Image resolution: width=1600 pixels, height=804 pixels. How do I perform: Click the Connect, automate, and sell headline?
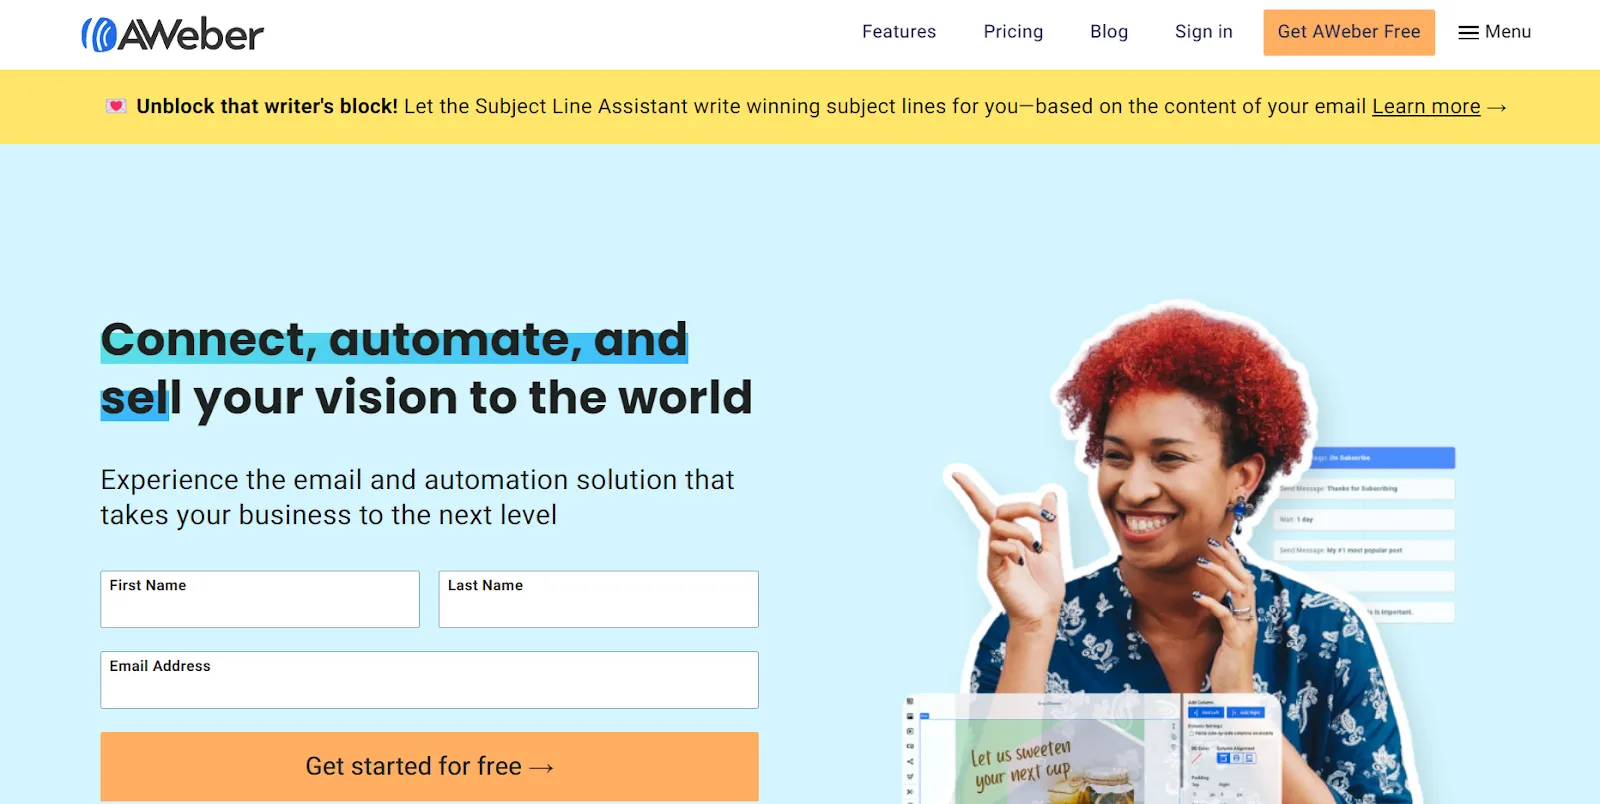426,368
